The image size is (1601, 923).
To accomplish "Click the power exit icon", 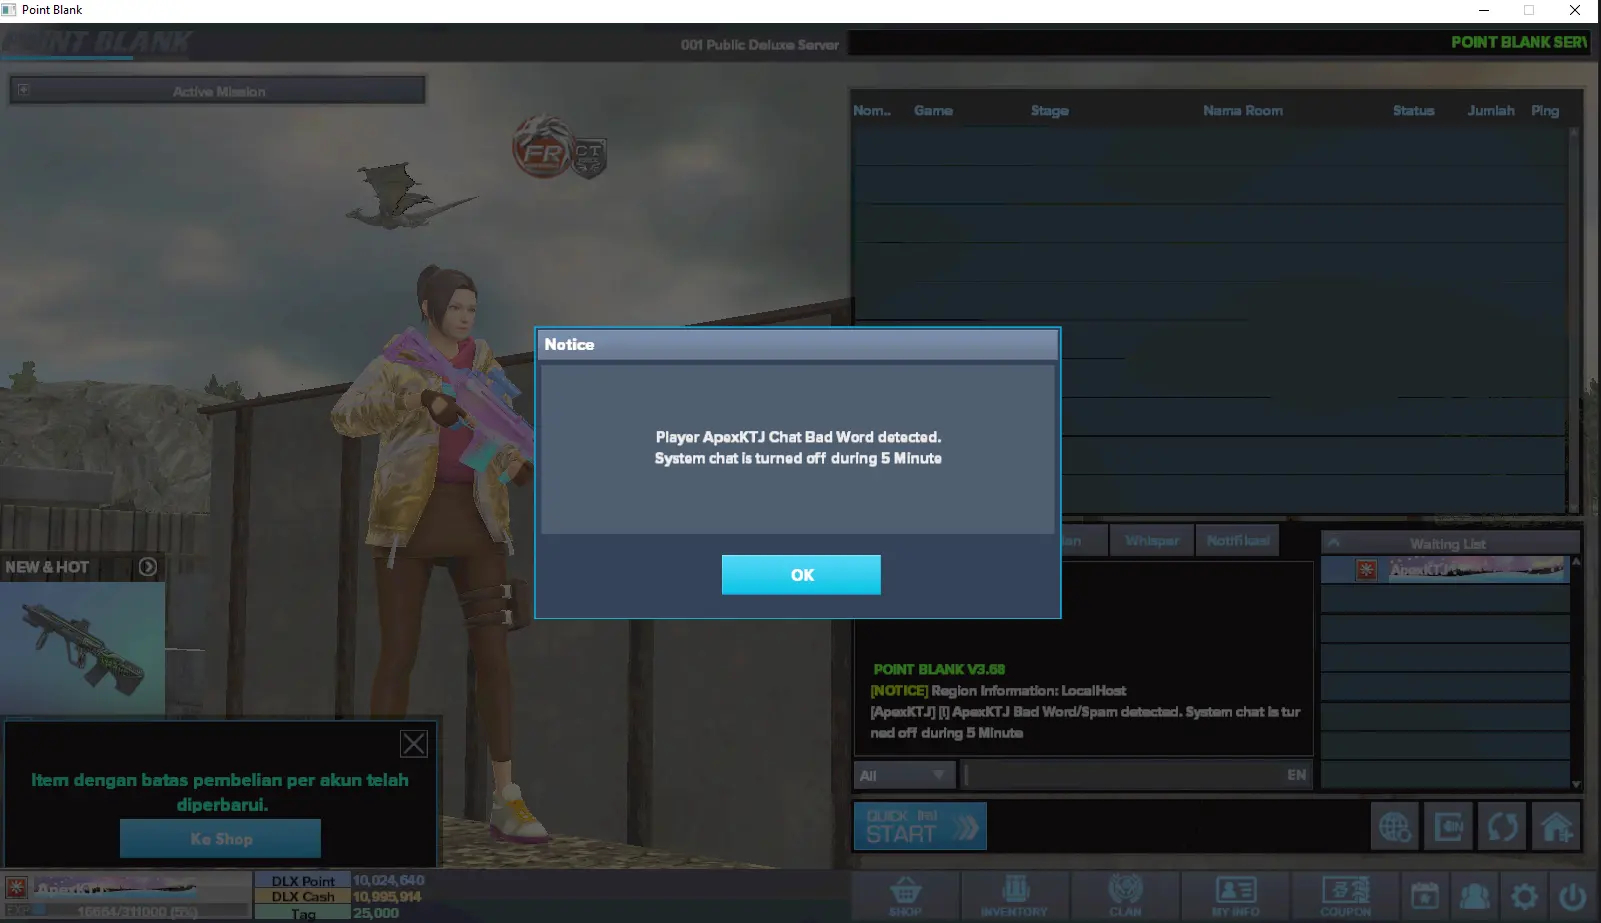I will 1572,896.
